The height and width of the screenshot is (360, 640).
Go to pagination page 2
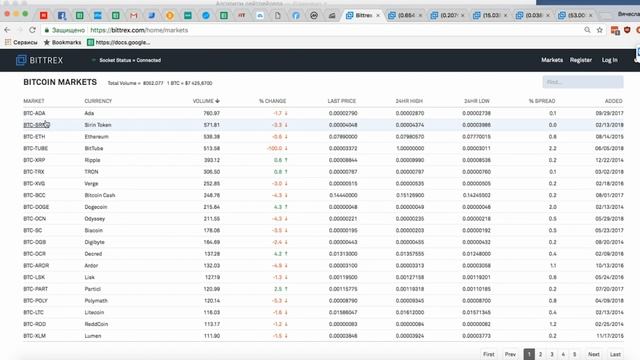540,354
